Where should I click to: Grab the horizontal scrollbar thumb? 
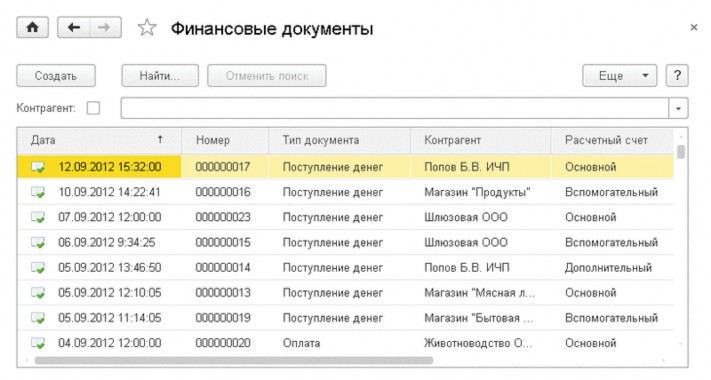(x=234, y=361)
